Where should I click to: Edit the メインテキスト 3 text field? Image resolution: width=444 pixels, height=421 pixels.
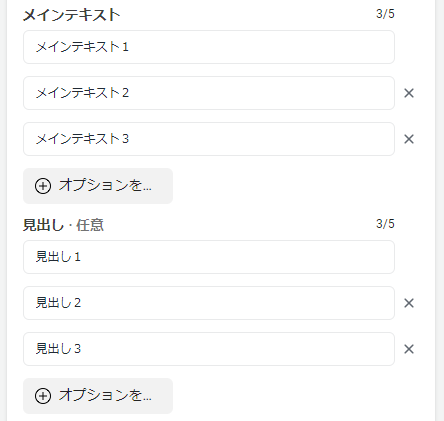pos(209,139)
